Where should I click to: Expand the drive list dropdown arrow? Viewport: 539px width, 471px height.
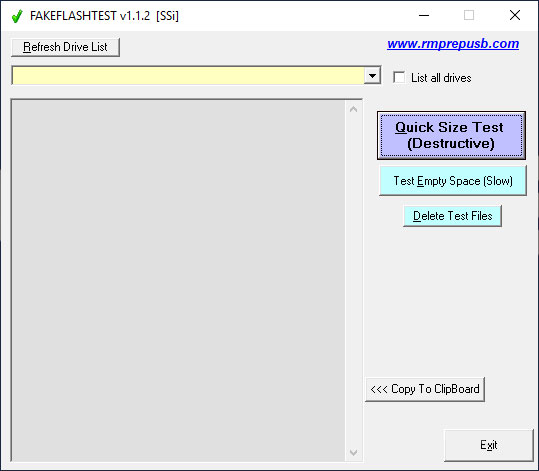(372, 75)
